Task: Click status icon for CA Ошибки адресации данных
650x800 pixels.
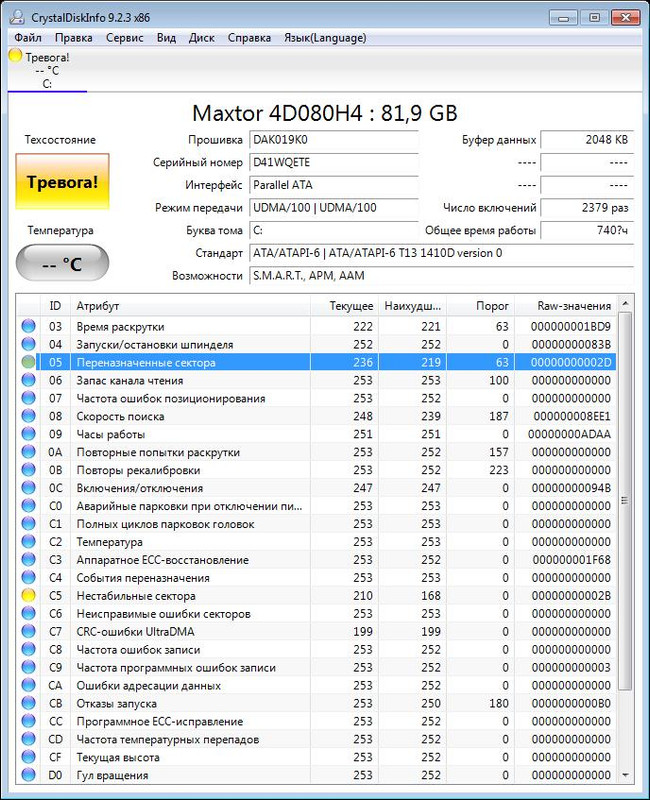Action: [x=29, y=685]
